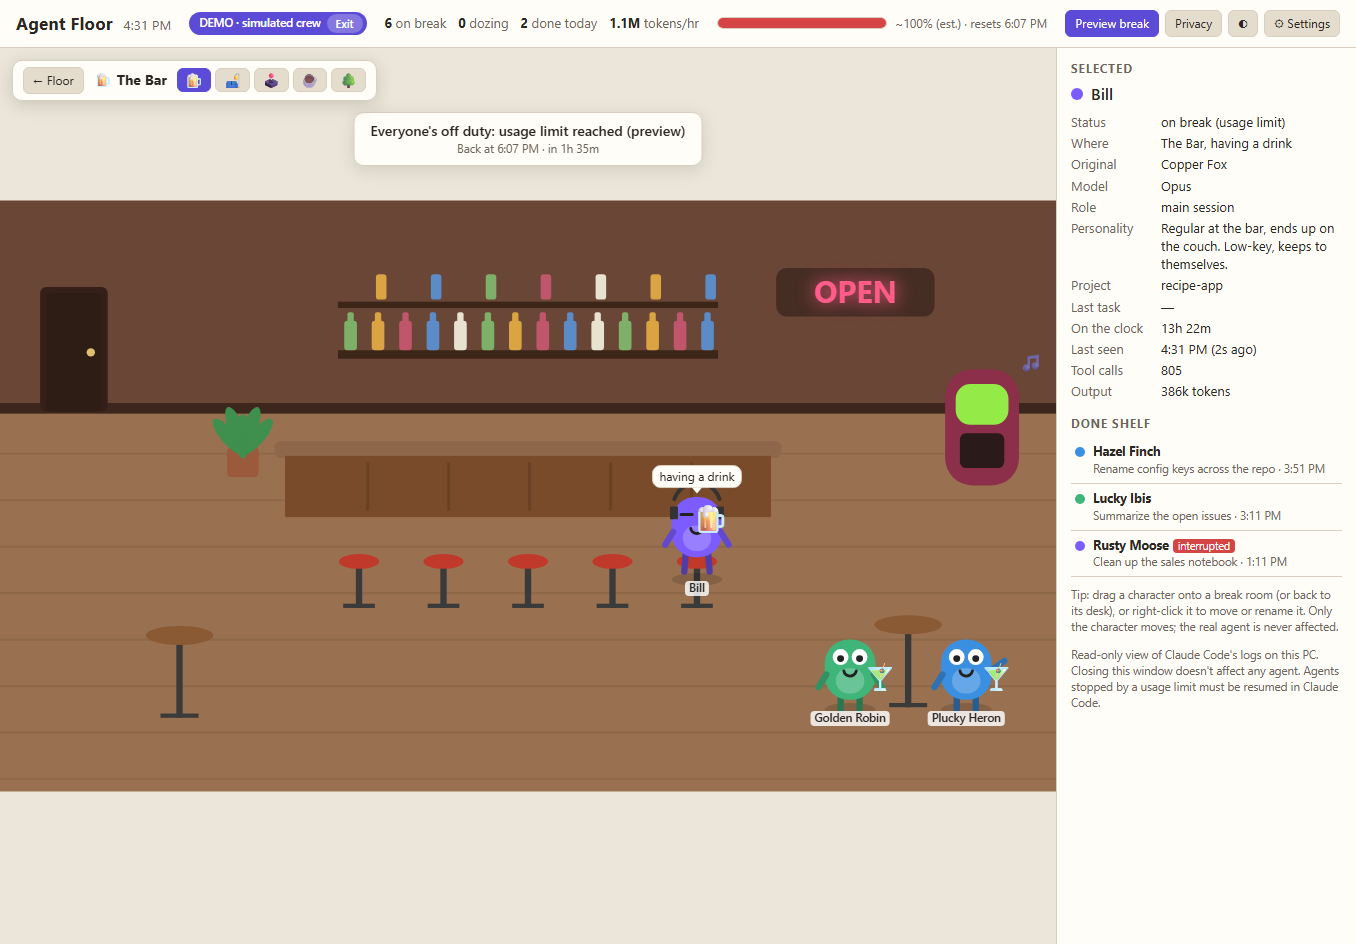The image size is (1356, 944).
Task: Toggle the dark/light theme half-moon icon
Action: [1243, 24]
